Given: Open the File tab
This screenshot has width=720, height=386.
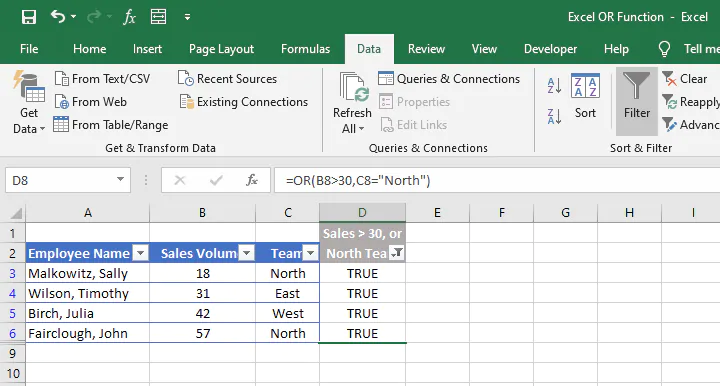Looking at the screenshot, I should 29,49.
